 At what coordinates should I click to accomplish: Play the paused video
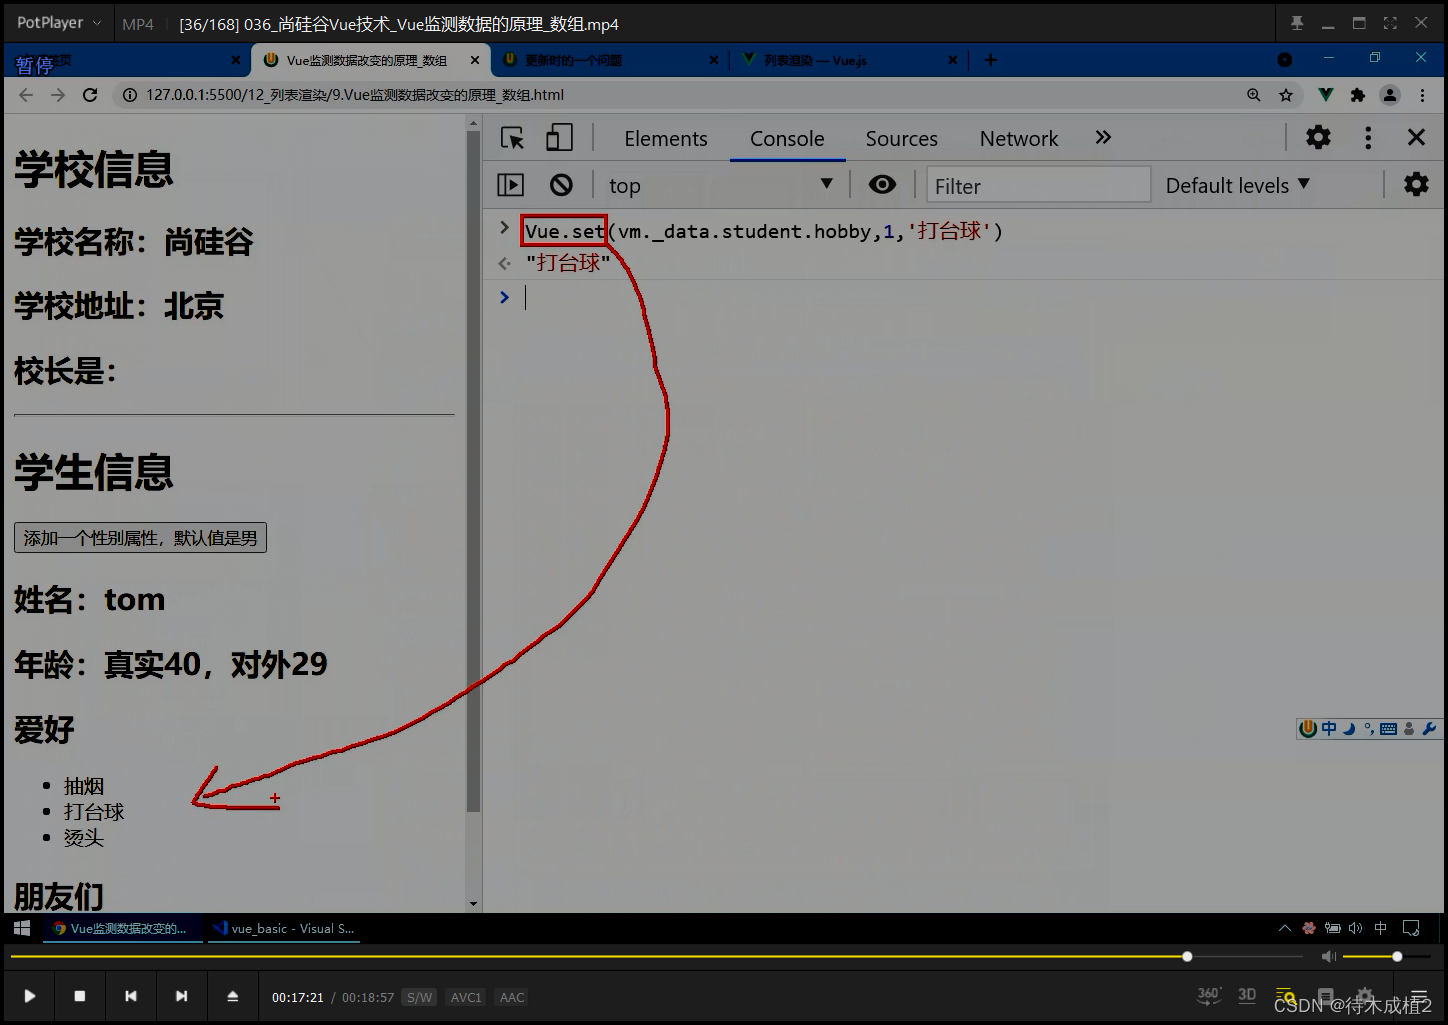click(29, 996)
